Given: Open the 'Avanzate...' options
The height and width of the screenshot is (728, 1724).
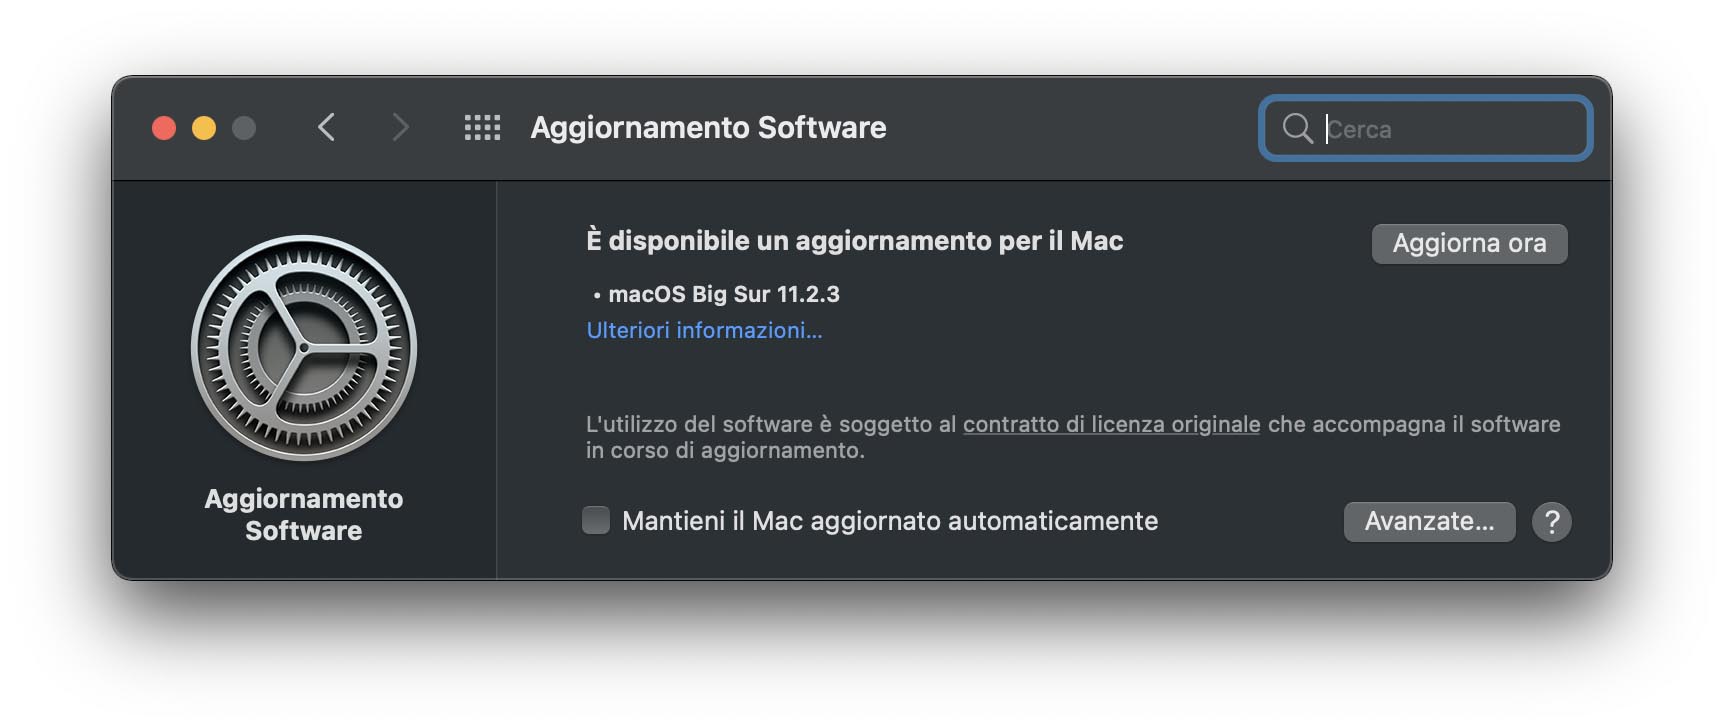Looking at the screenshot, I should pyautogui.click(x=1429, y=522).
